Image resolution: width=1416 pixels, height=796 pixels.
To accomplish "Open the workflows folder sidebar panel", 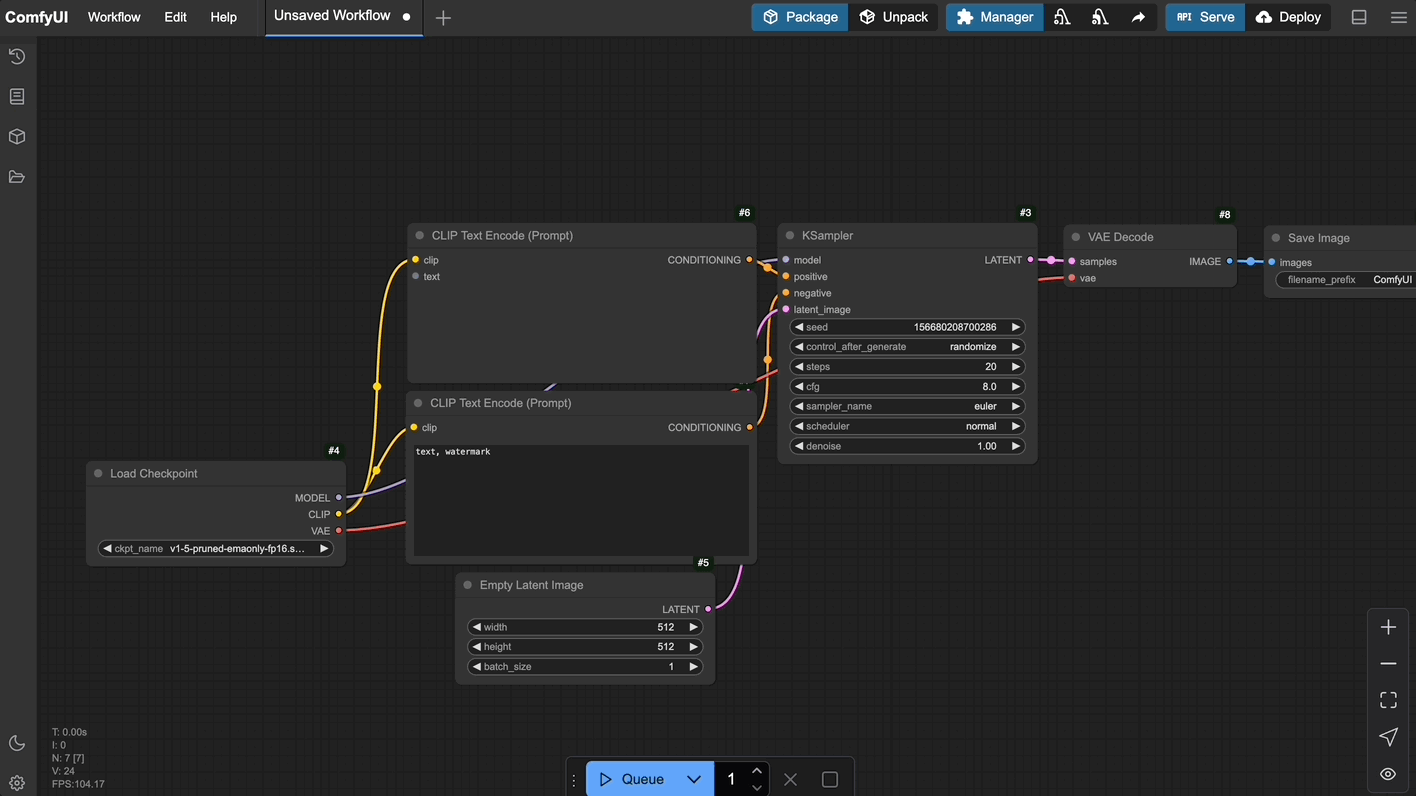I will [x=17, y=177].
